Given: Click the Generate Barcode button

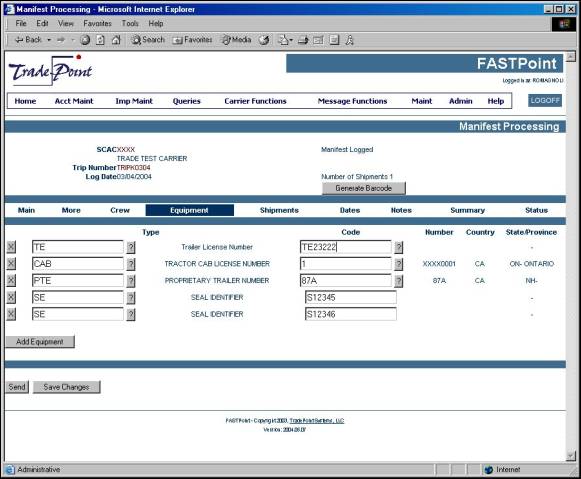Looking at the screenshot, I should [x=363, y=188].
